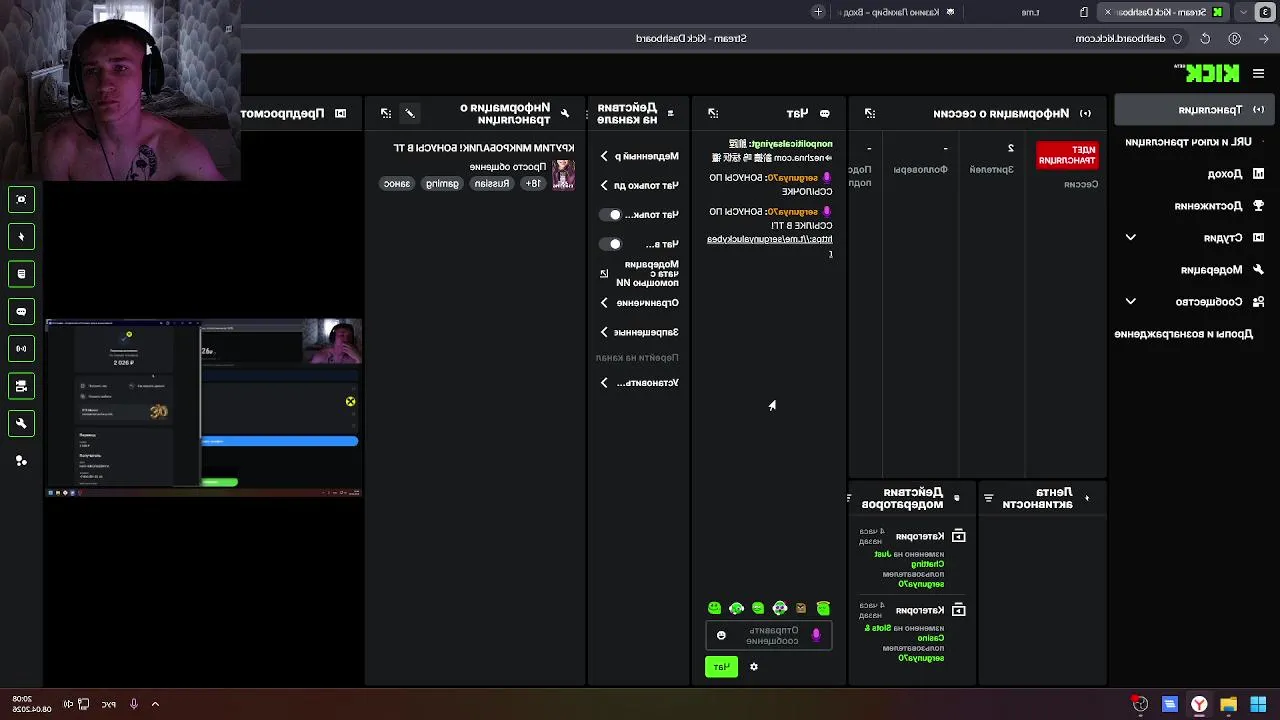Click the Достижения trophy icon in the sidebar
1280x720 pixels.
tap(1259, 205)
